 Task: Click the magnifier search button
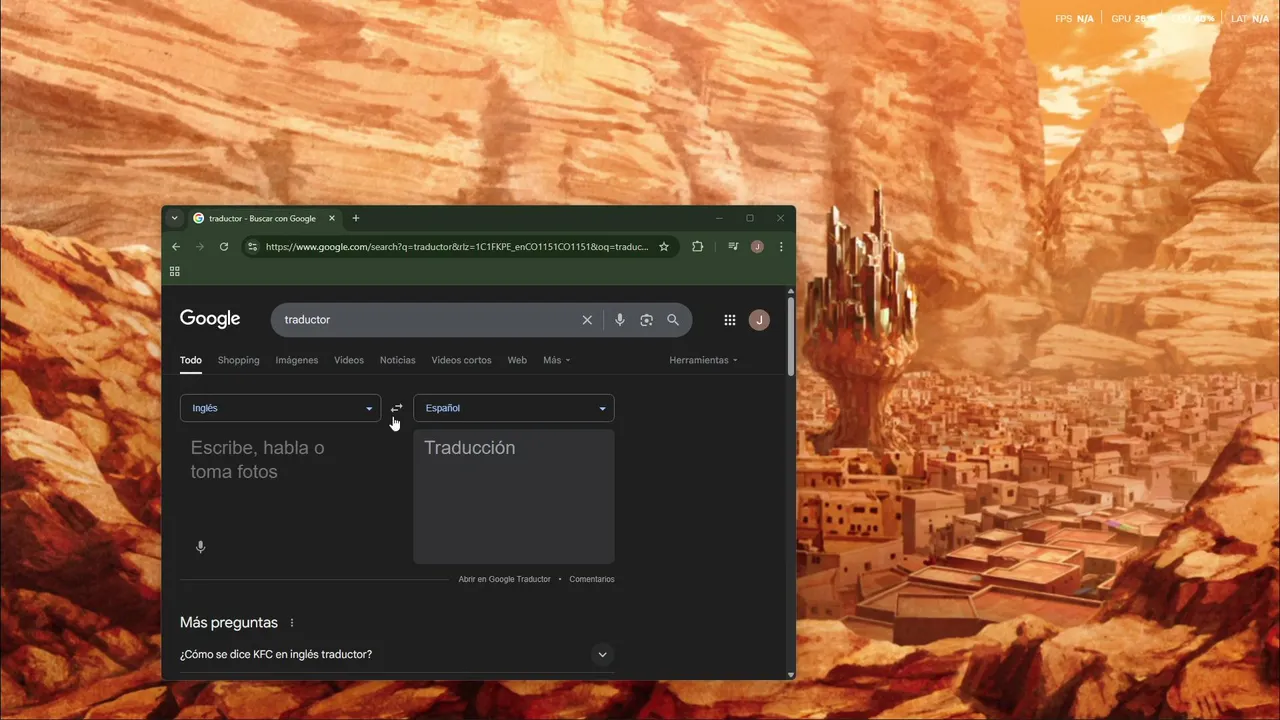click(x=673, y=320)
